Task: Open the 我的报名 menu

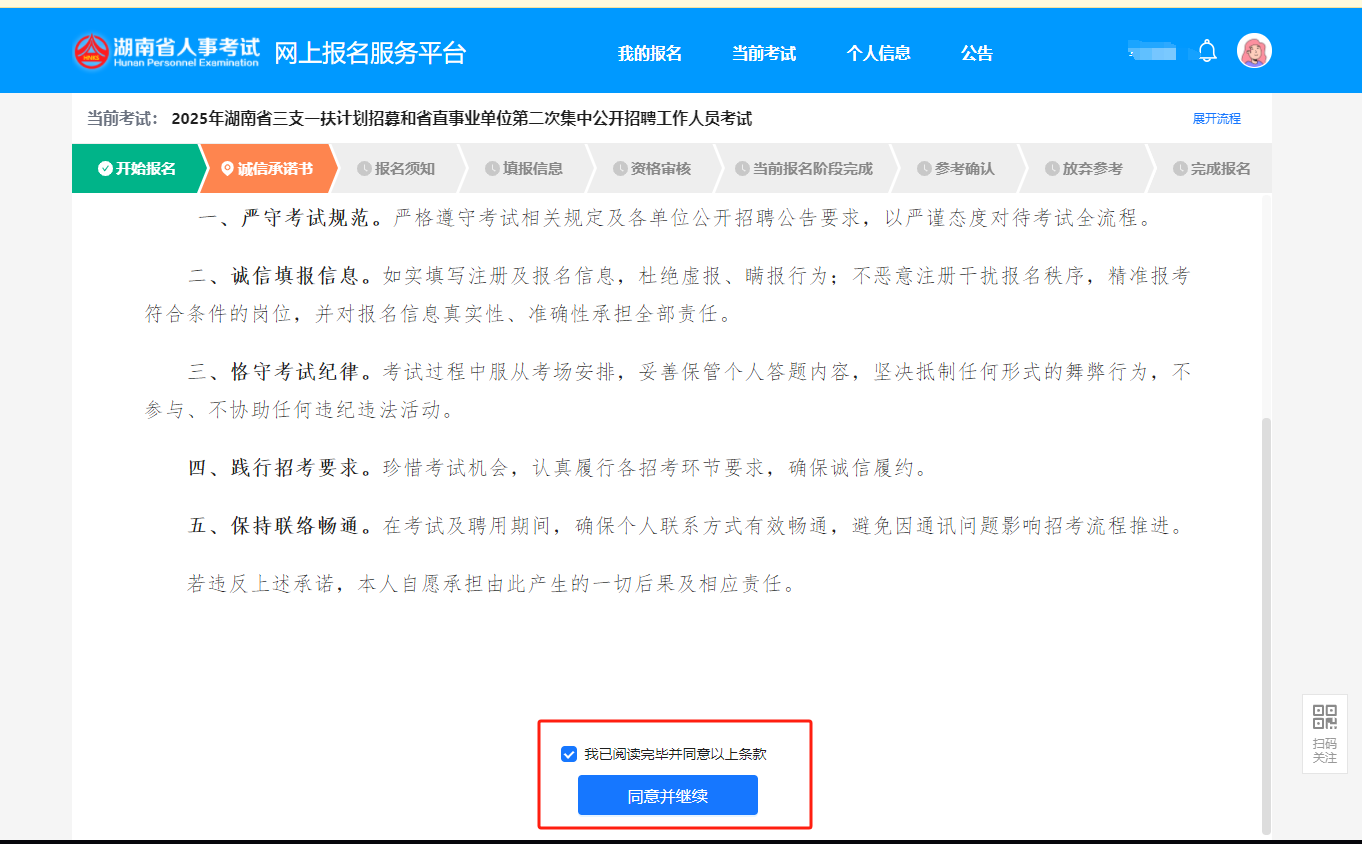Action: click(650, 53)
